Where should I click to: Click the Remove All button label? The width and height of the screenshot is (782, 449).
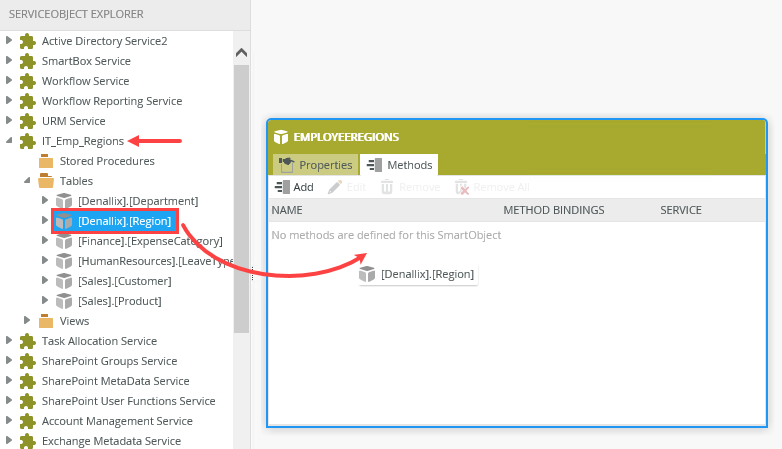(x=501, y=187)
